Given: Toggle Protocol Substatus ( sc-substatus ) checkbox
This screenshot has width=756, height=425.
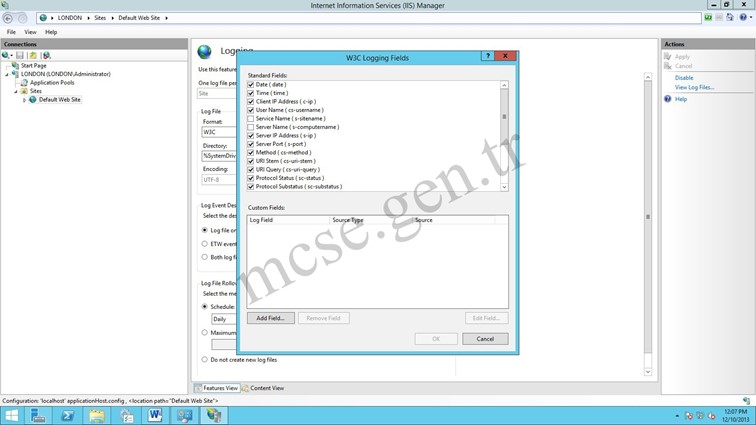Looking at the screenshot, I should [x=251, y=187].
